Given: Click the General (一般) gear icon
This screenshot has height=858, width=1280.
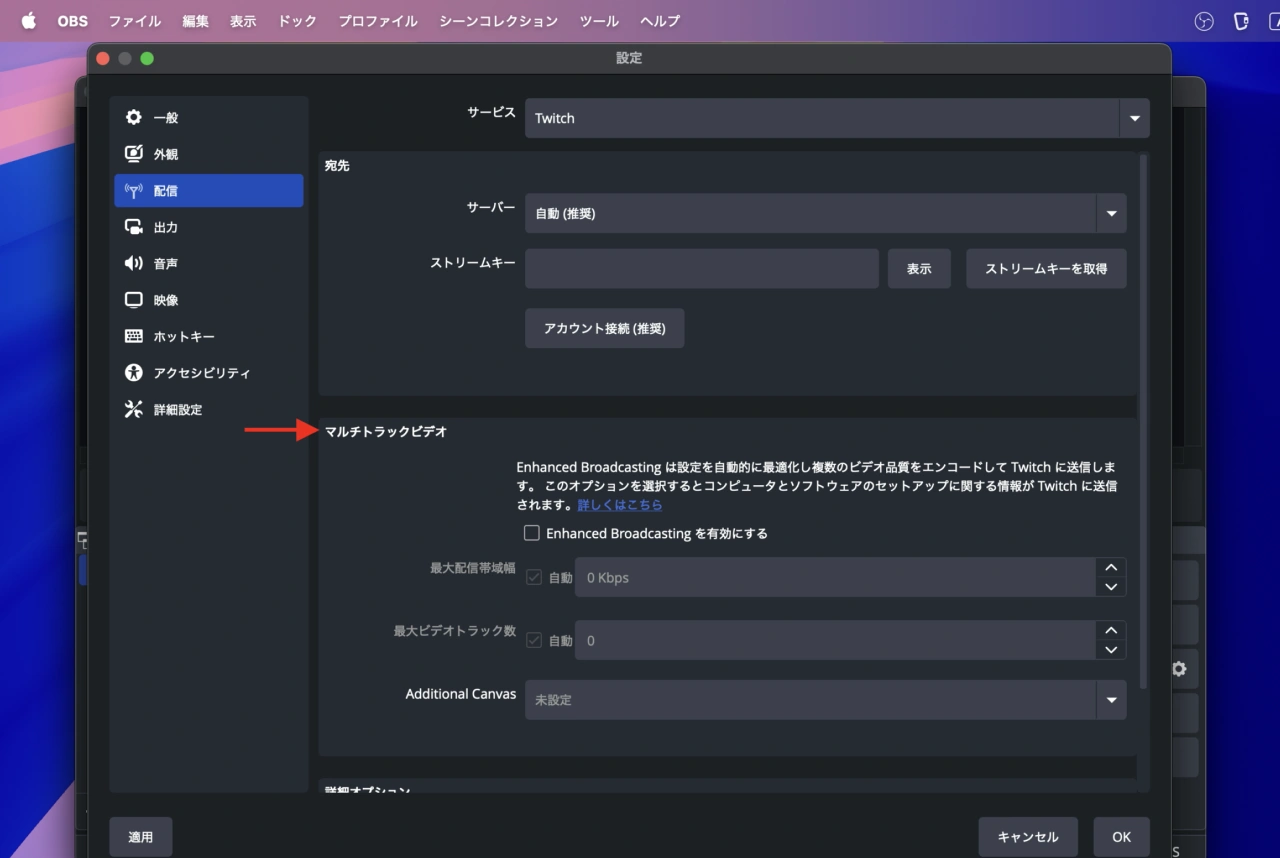Looking at the screenshot, I should pyautogui.click(x=134, y=118).
